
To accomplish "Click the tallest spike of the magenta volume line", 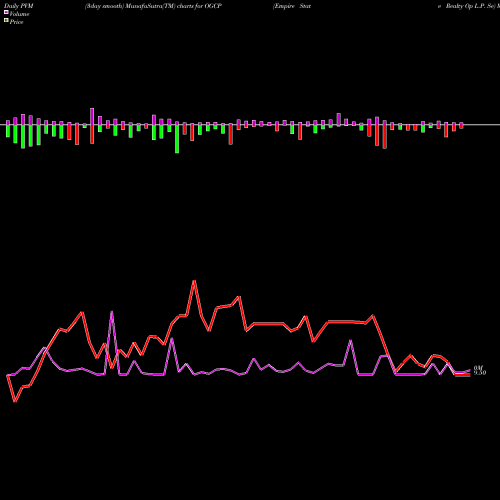I will pos(112,312).
